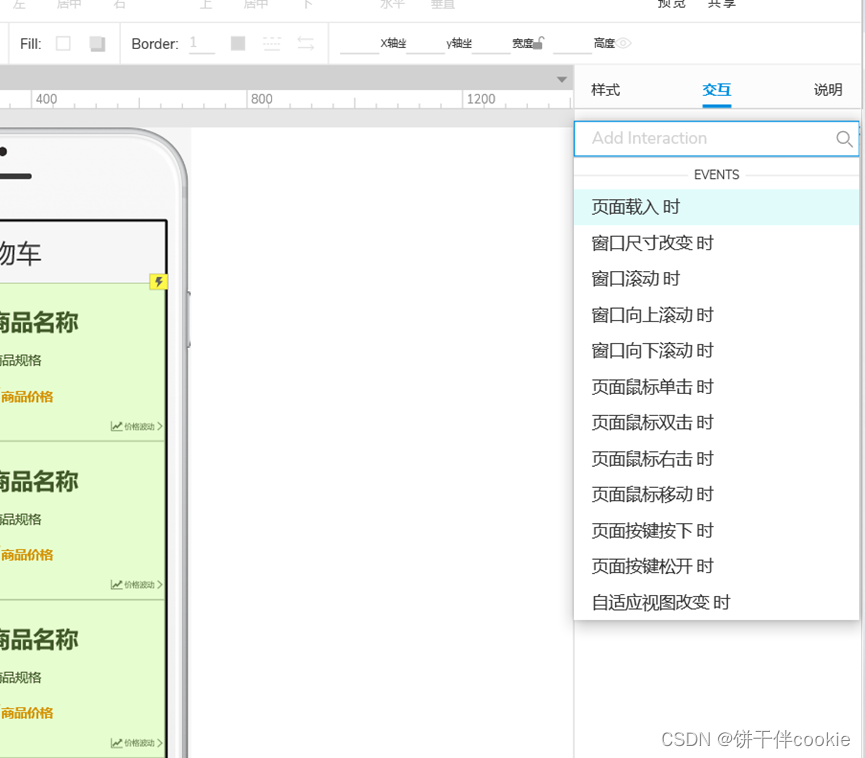Click the height (高度) input field
The height and width of the screenshot is (758, 865).
[x=572, y=44]
